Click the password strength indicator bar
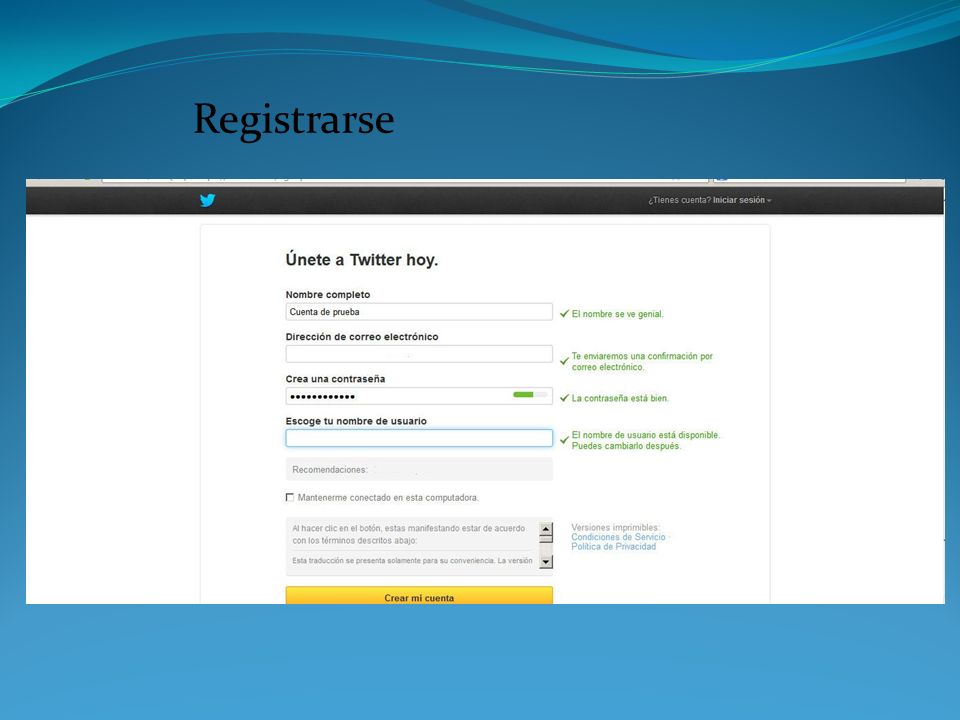 (530, 395)
